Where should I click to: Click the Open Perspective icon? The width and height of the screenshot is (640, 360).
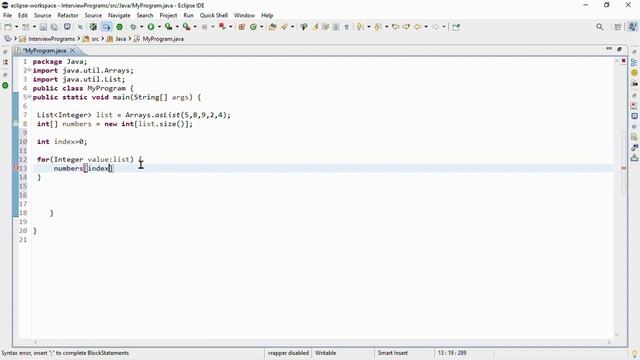tap(618, 27)
